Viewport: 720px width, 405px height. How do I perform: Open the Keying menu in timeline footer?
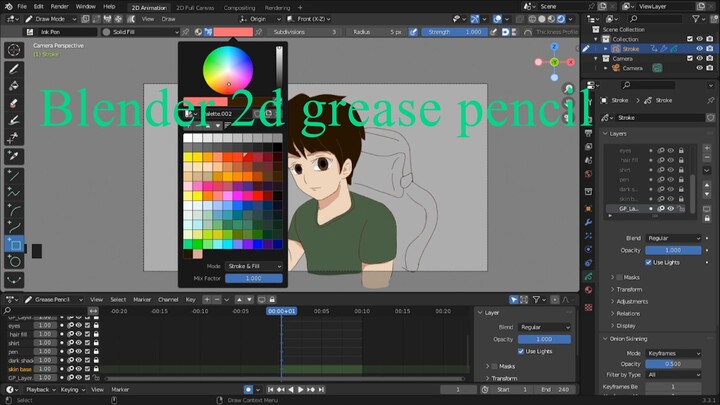click(x=73, y=389)
